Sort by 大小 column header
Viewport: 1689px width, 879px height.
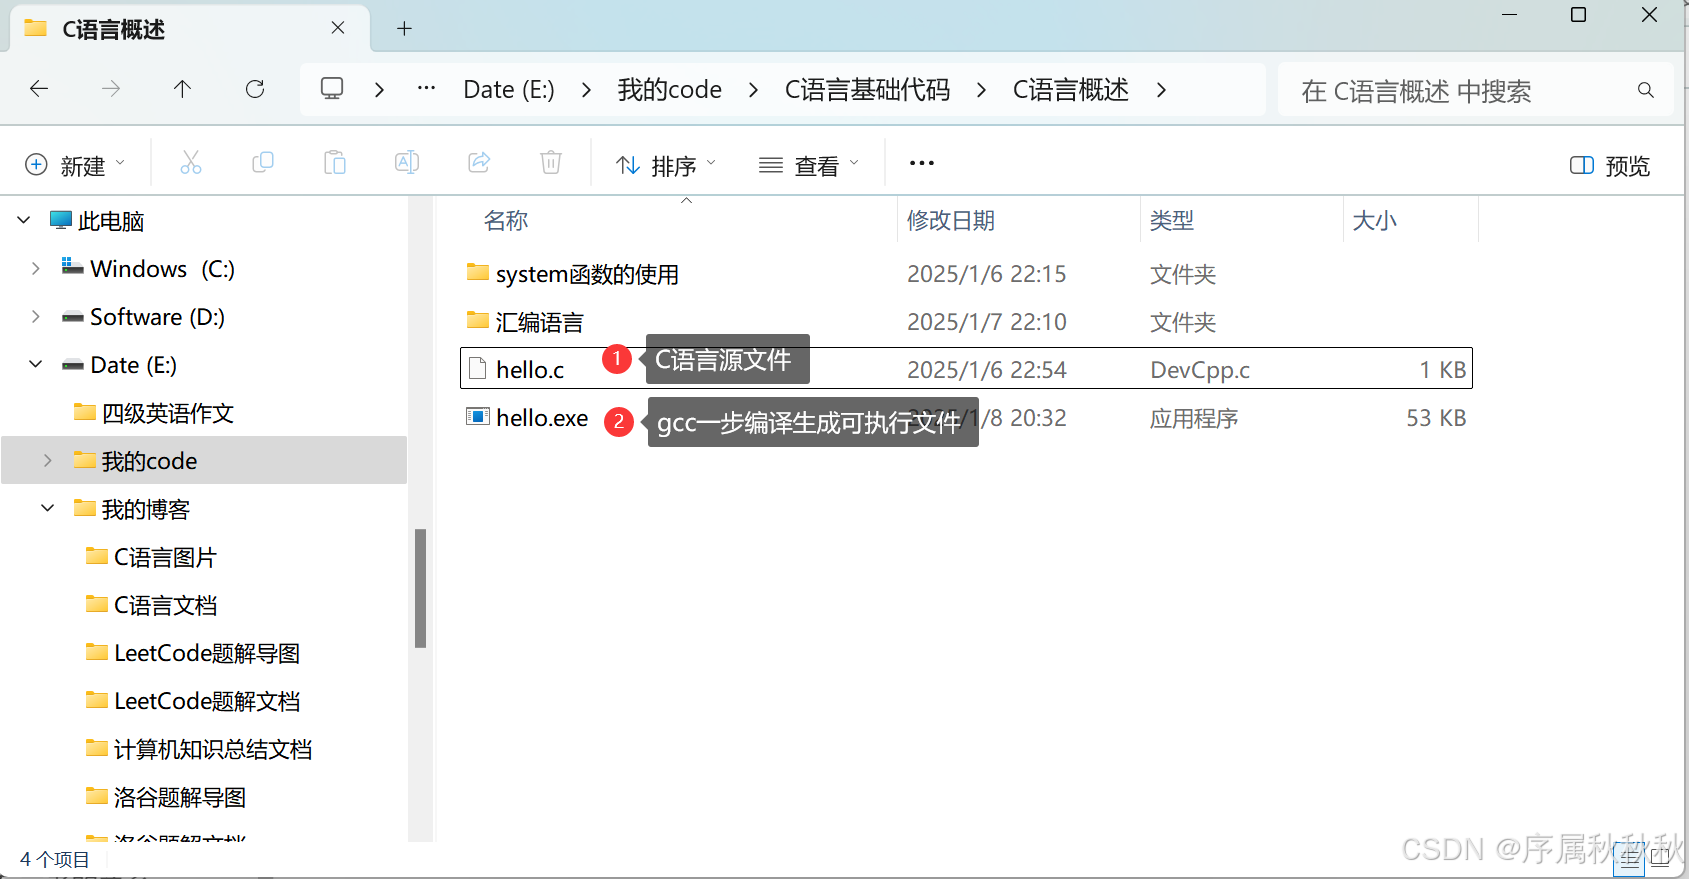(1375, 221)
